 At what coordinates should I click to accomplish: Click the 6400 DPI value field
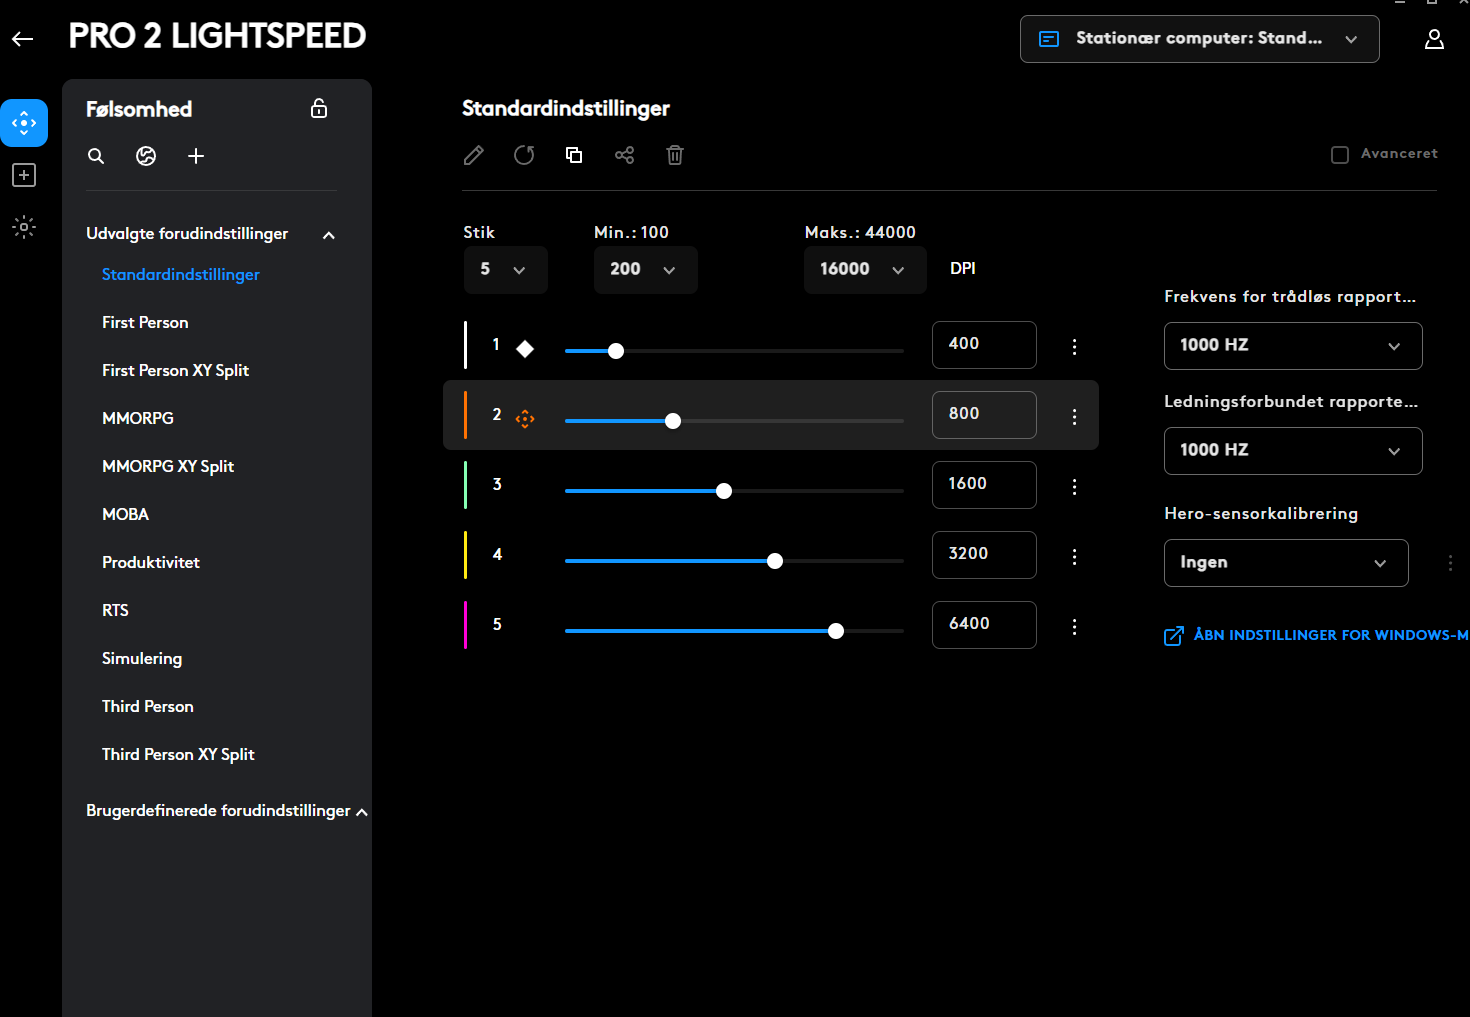point(984,625)
